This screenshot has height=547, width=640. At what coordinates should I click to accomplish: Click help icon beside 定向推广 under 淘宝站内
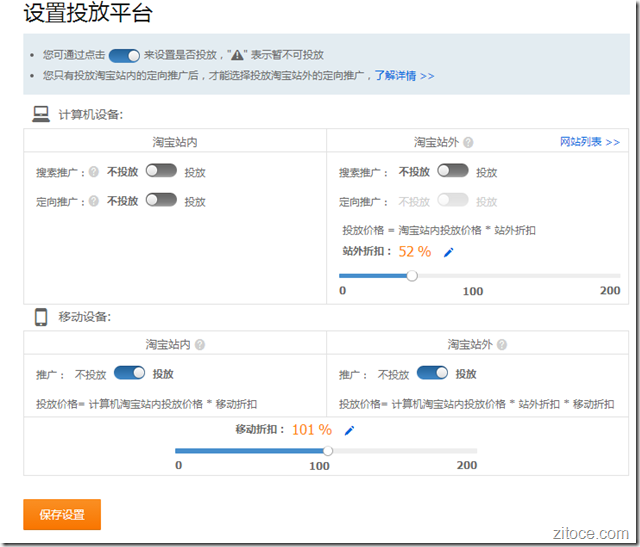click(x=94, y=201)
